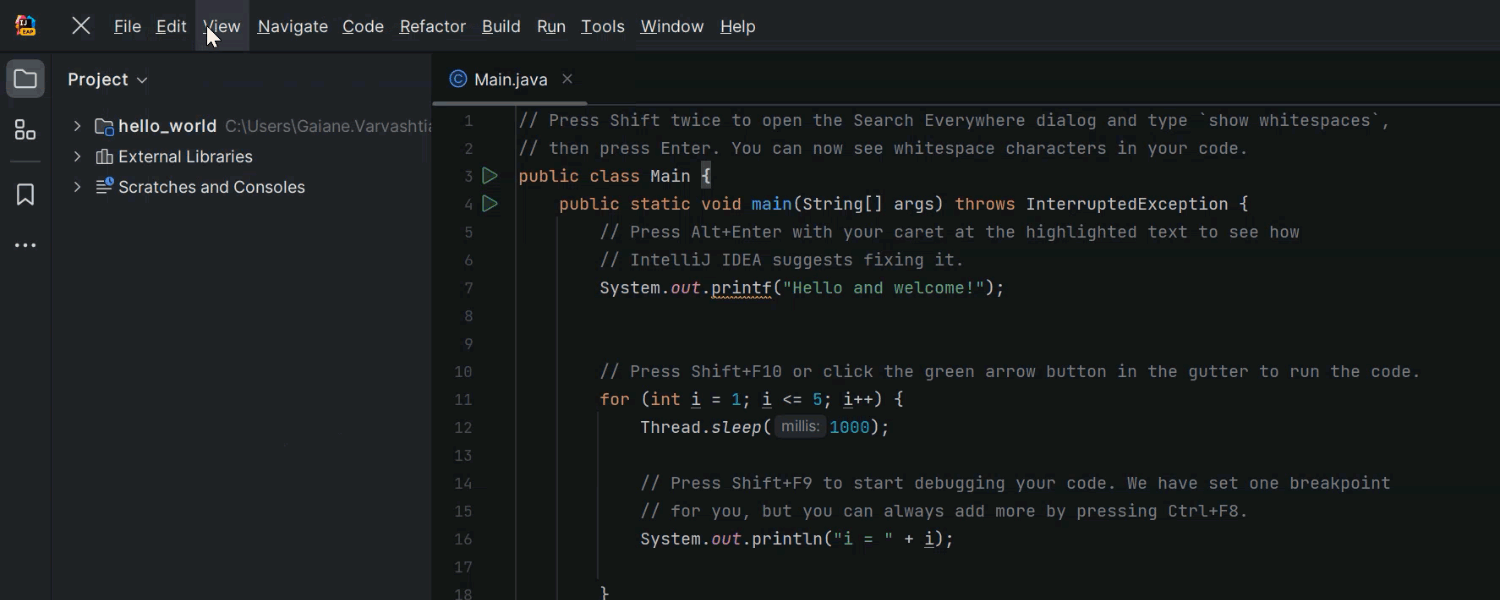This screenshot has height=600, width=1500.
Task: Open the Help menu
Action: coord(737,26)
